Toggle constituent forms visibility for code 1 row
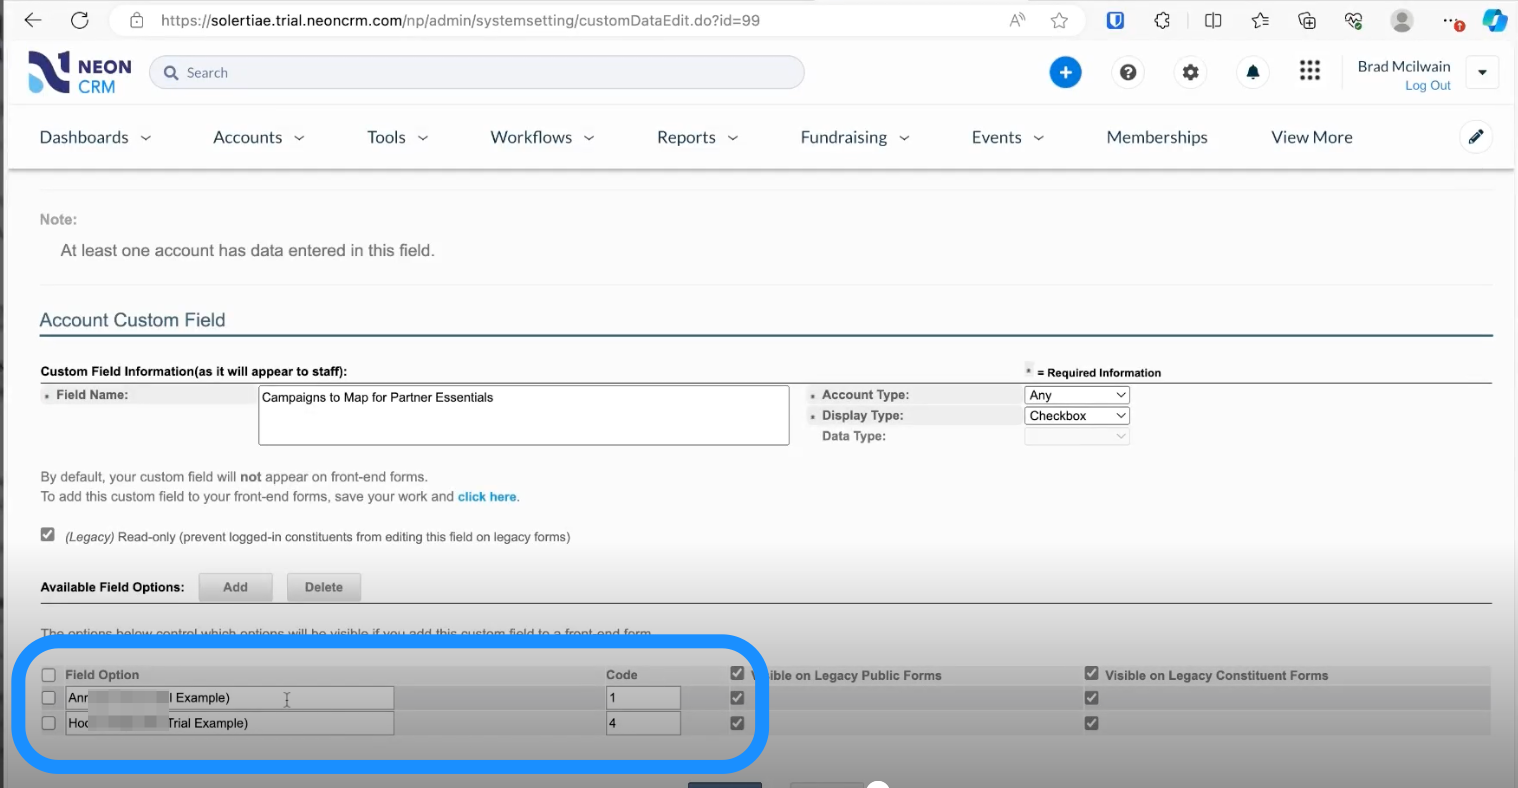 [x=1091, y=698]
